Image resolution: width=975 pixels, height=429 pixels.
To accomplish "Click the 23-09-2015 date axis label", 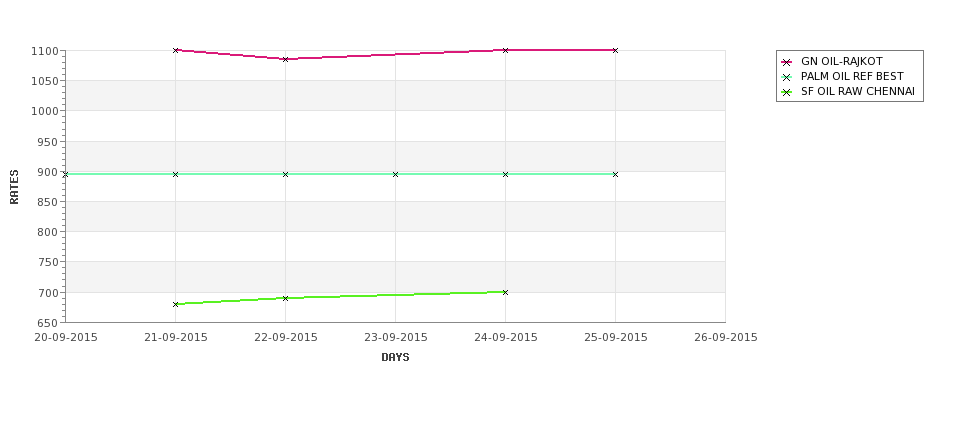I will point(395,338).
